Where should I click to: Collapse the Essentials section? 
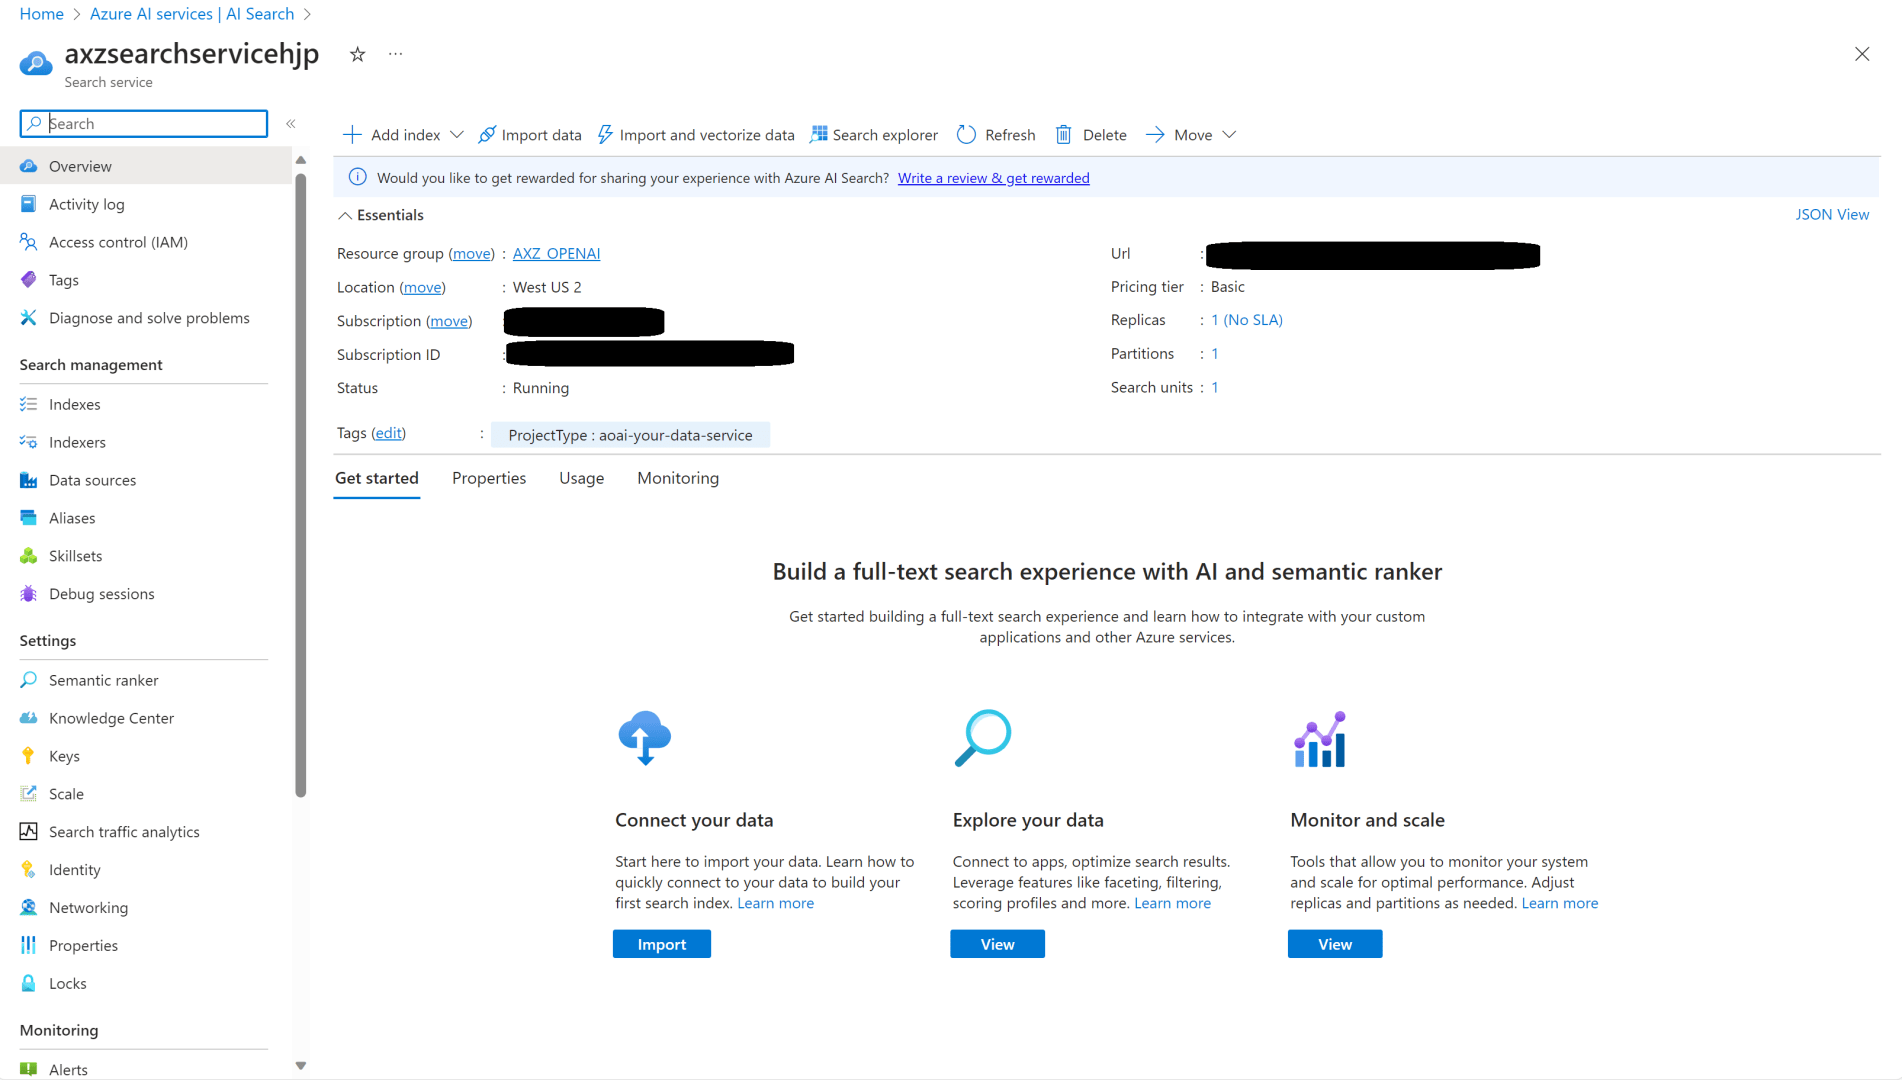(x=345, y=215)
